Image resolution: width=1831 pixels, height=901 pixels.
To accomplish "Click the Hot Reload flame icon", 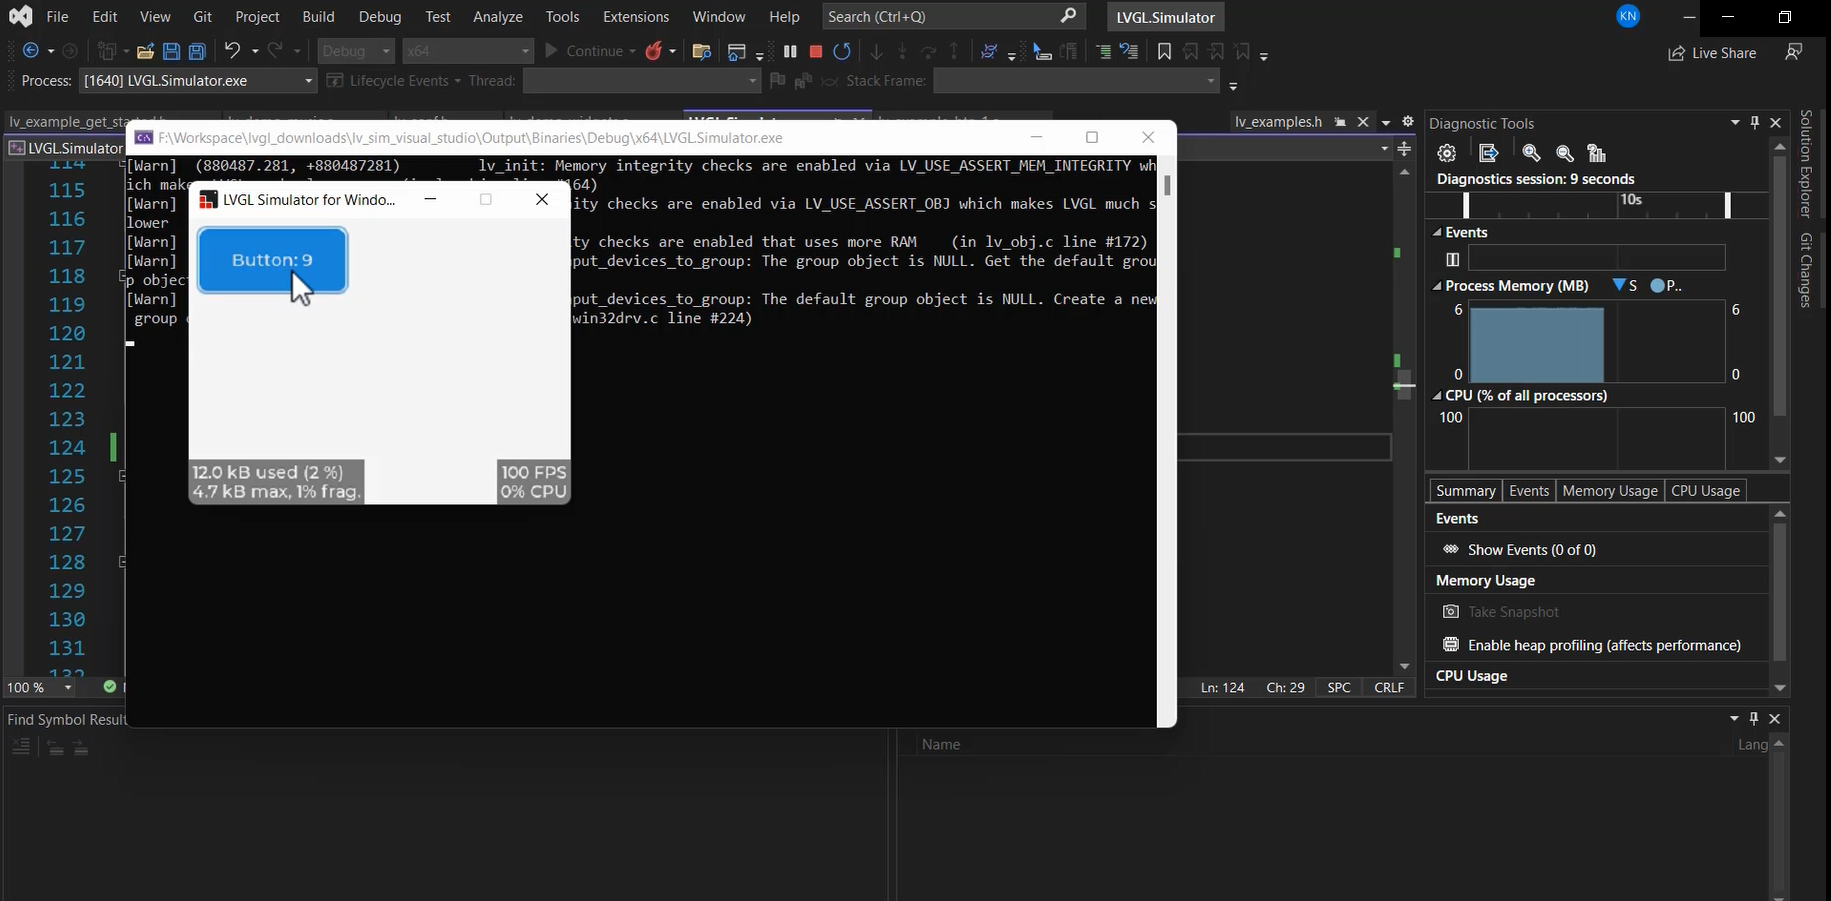I will (654, 51).
